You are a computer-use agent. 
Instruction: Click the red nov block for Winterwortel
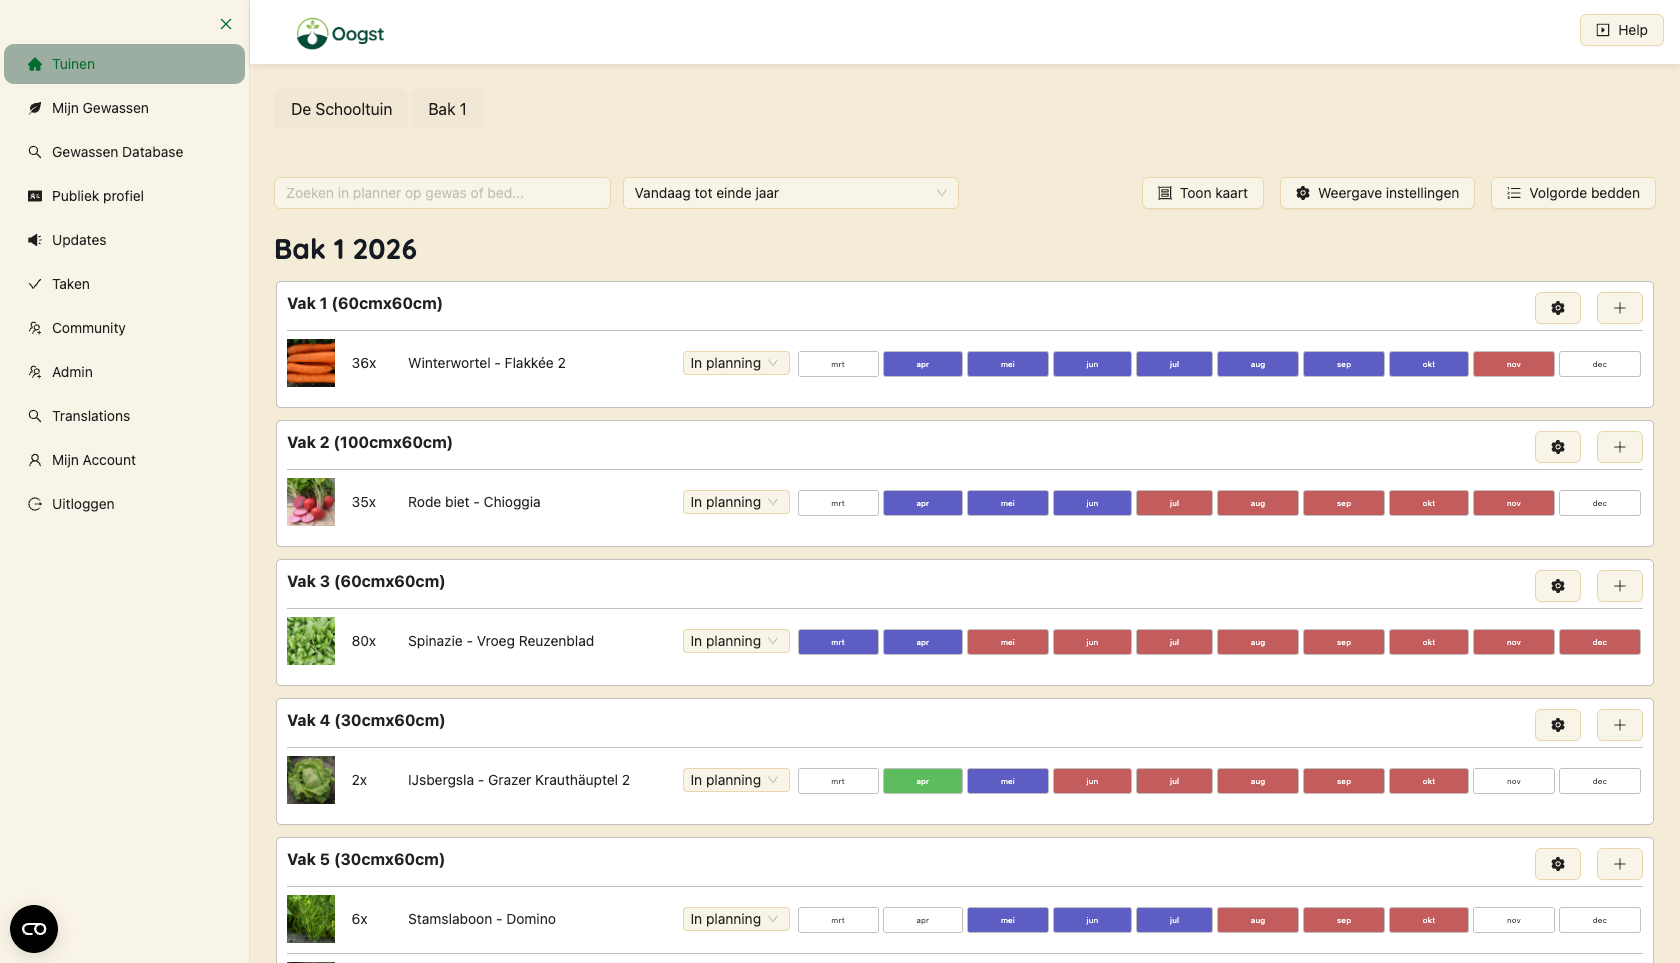click(1514, 364)
